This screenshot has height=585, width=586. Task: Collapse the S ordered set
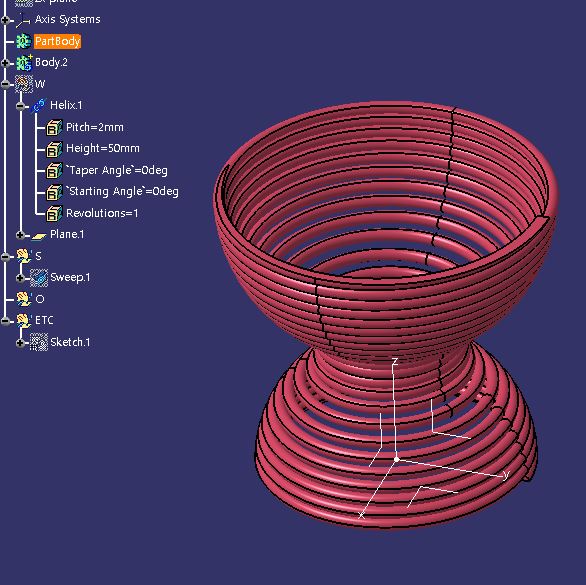[5, 257]
